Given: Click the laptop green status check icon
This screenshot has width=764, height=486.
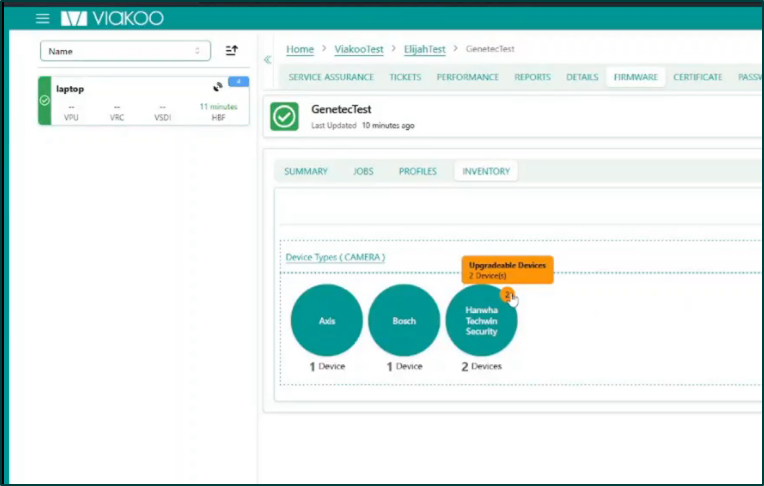Looking at the screenshot, I should pos(44,101).
